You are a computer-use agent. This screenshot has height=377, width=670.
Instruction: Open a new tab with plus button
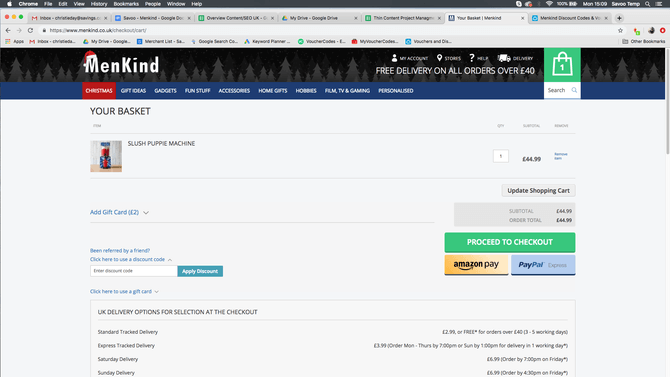[619, 18]
